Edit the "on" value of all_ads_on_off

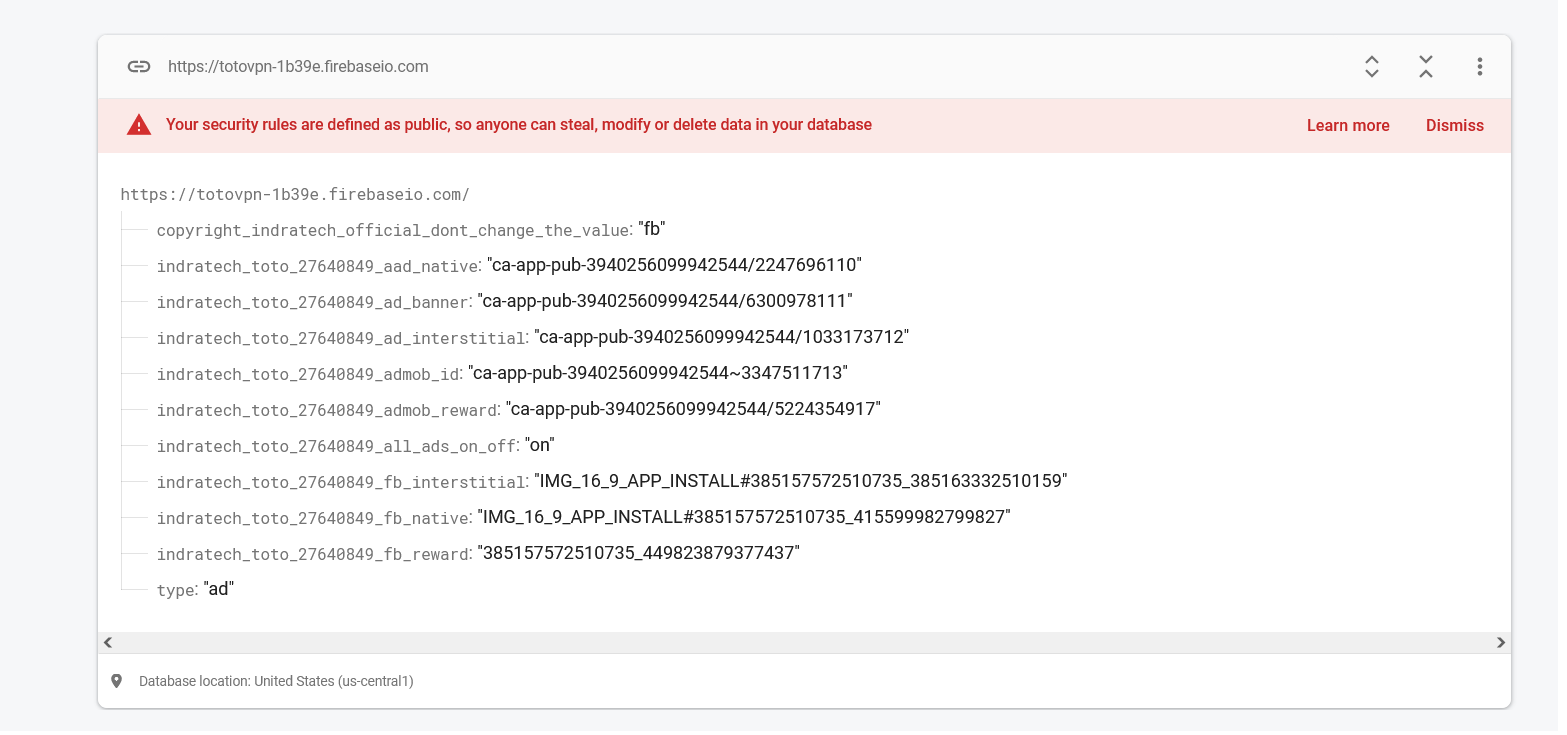pos(540,445)
